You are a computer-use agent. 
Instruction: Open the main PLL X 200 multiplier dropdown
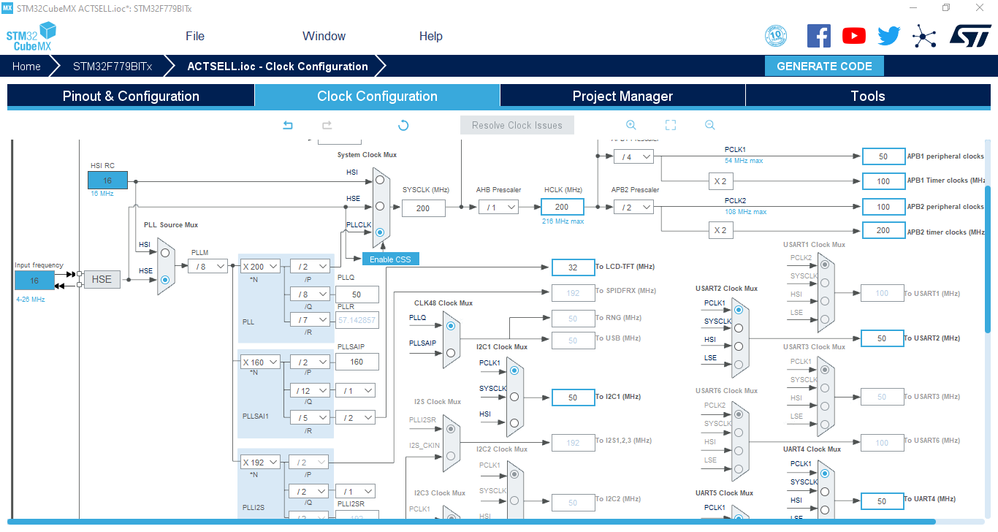point(260,266)
